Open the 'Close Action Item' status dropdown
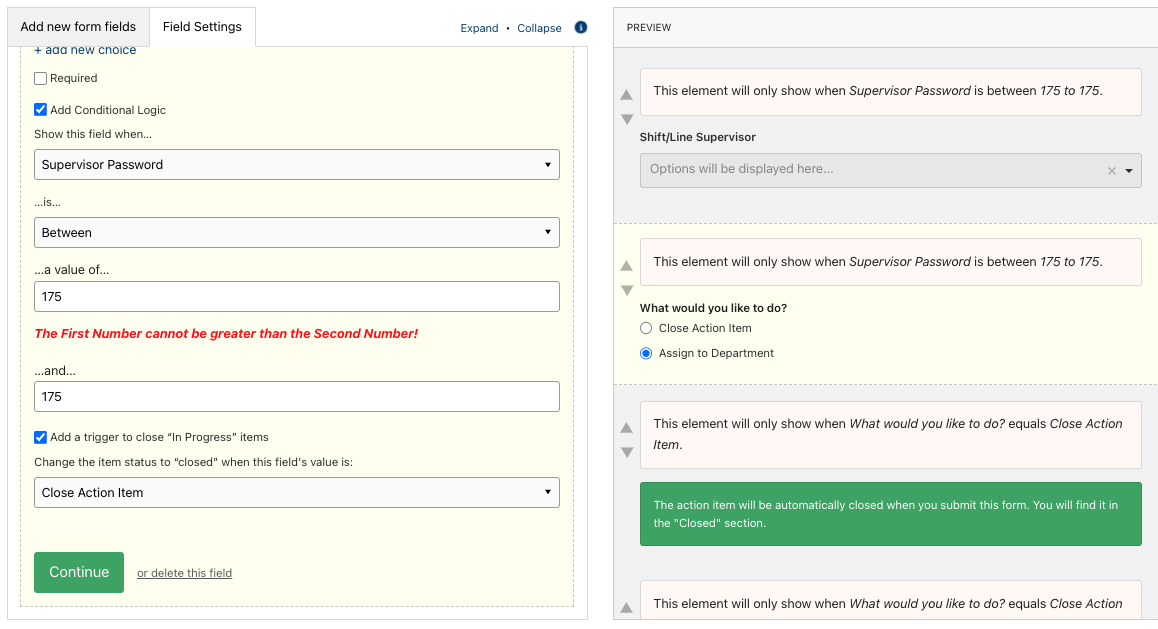The width and height of the screenshot is (1158, 629). [x=297, y=492]
